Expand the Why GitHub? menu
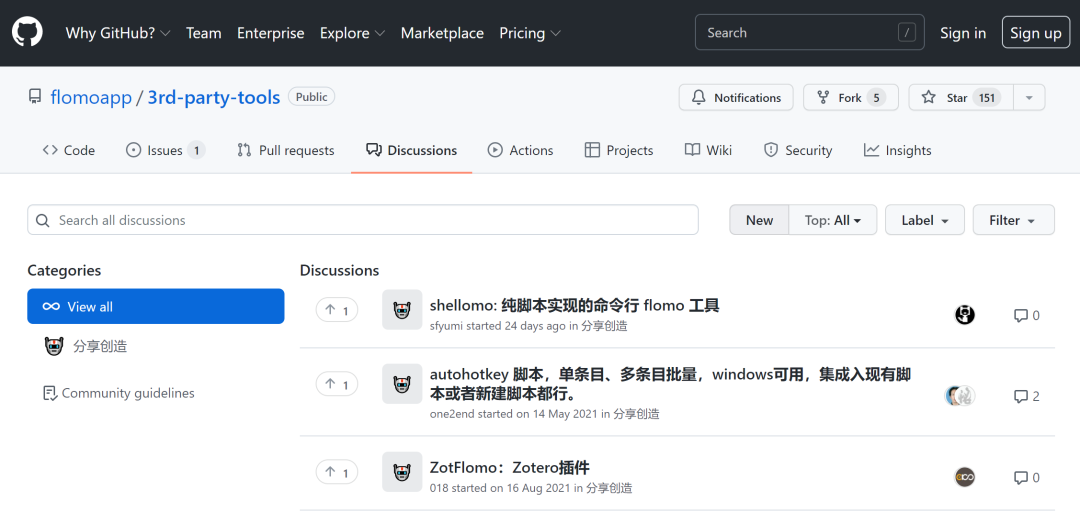 click(x=118, y=33)
